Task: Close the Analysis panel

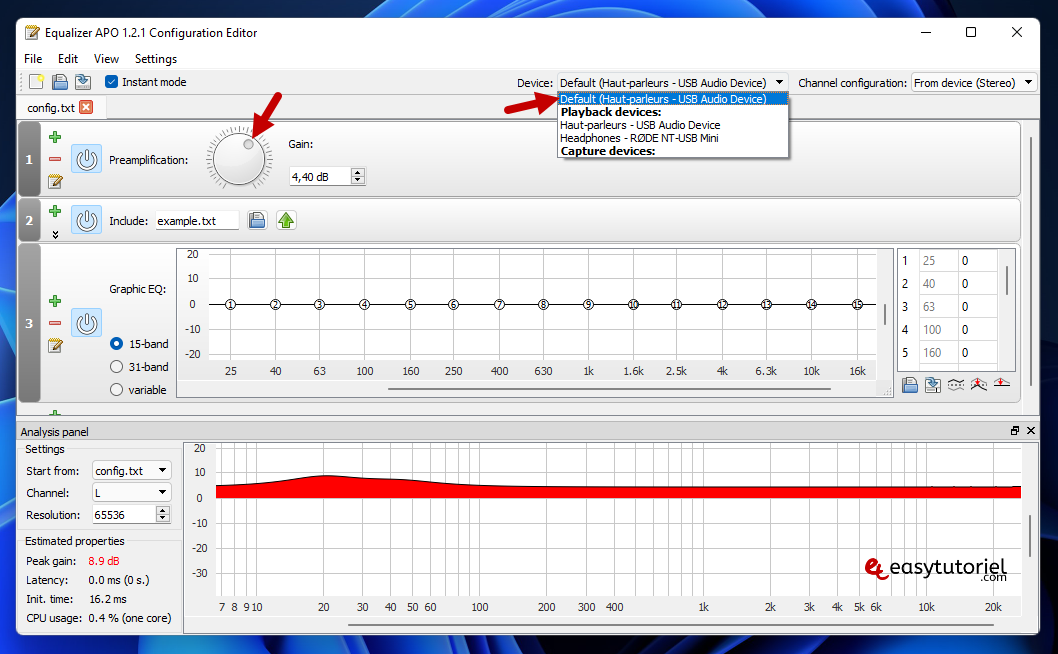Action: coord(1031,431)
